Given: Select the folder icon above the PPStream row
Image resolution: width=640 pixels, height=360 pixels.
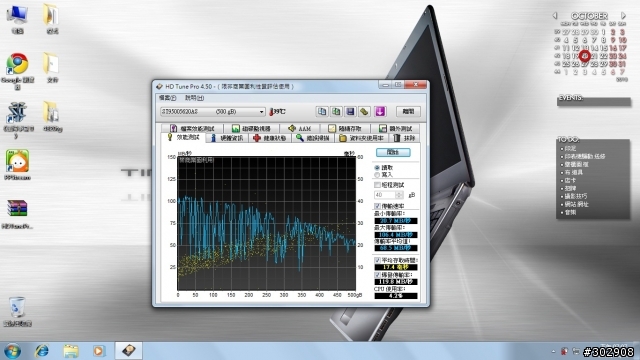Looking at the screenshot, I should click(52, 116).
